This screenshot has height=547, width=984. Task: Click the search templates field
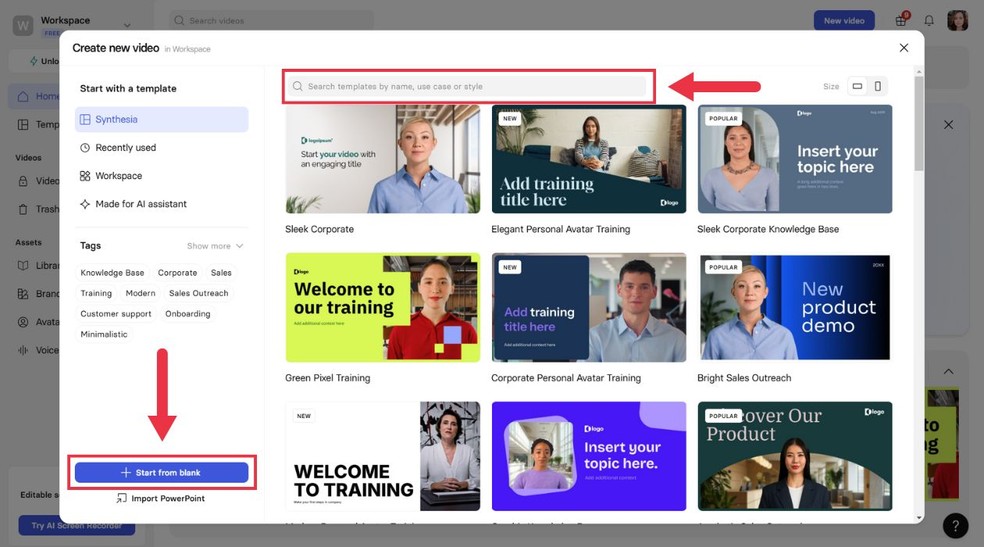(x=468, y=87)
